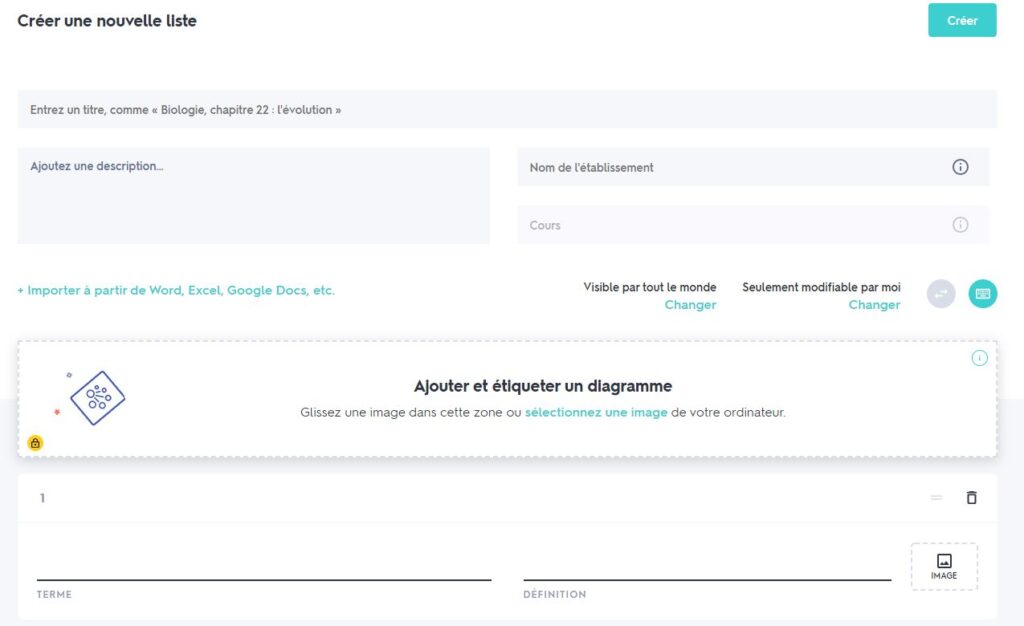Add an image with the IMAGE icon
Screen dimensions: 1024x626
click(x=943, y=565)
